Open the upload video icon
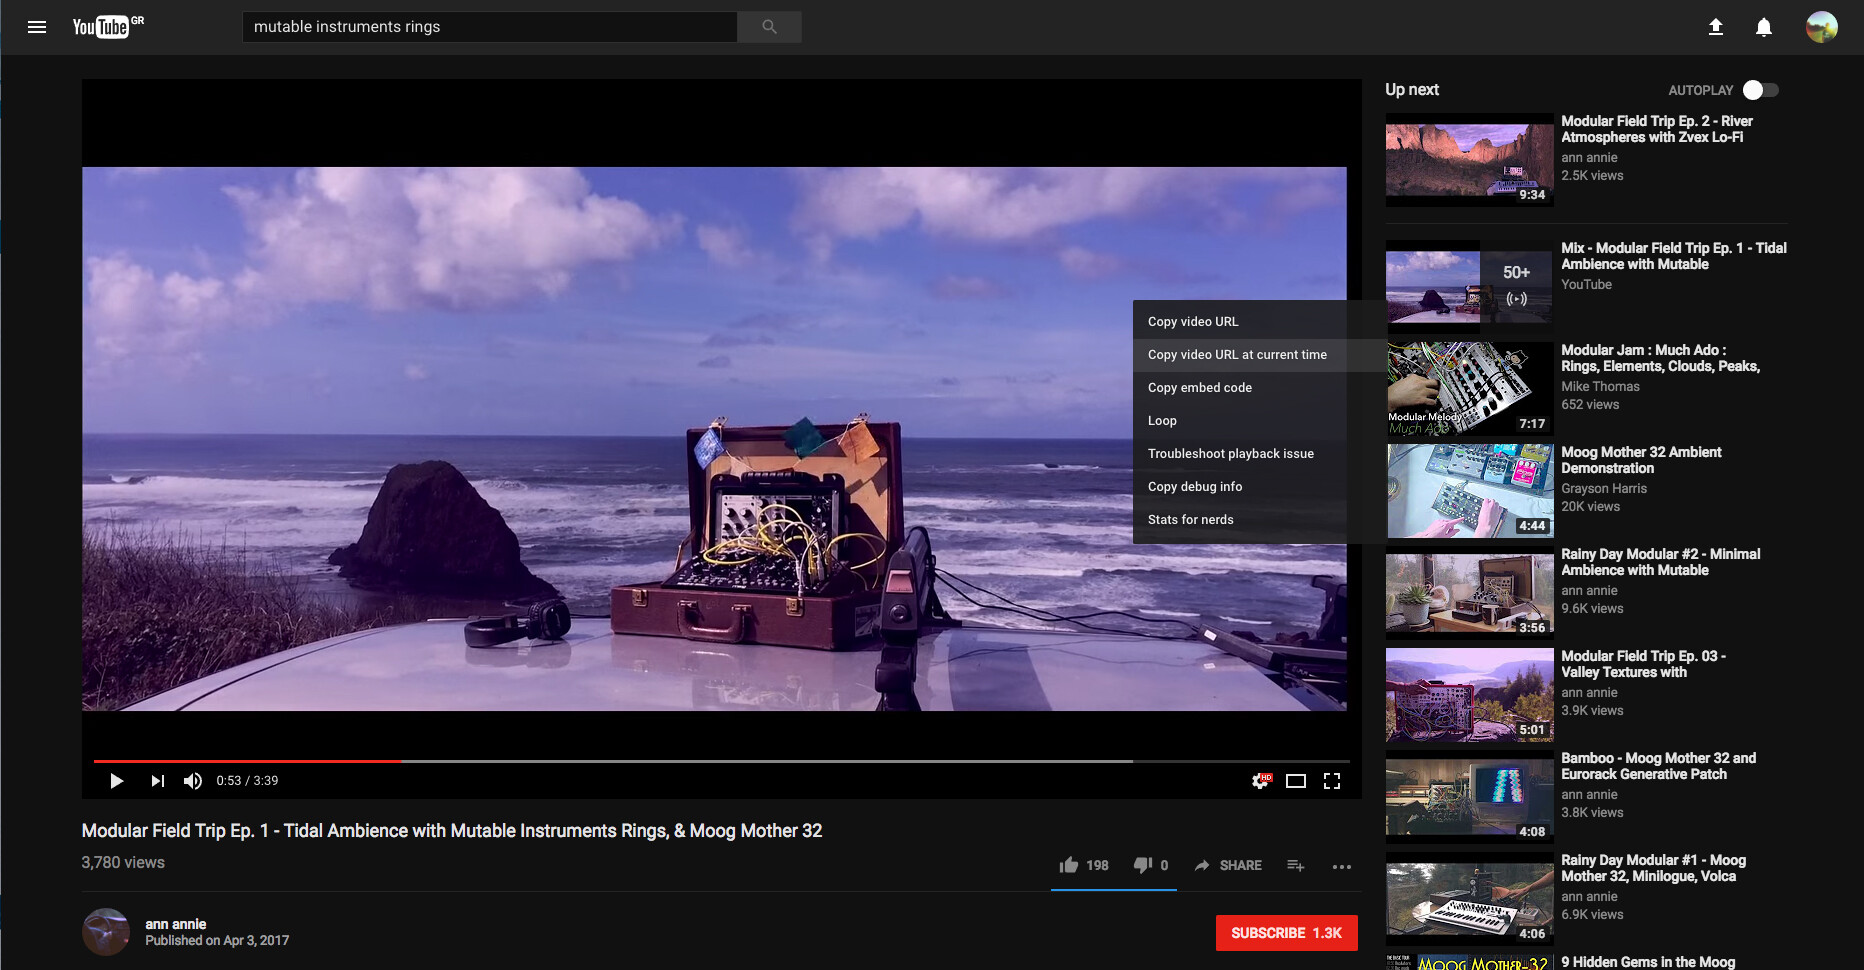The height and width of the screenshot is (970, 1864). [1715, 27]
